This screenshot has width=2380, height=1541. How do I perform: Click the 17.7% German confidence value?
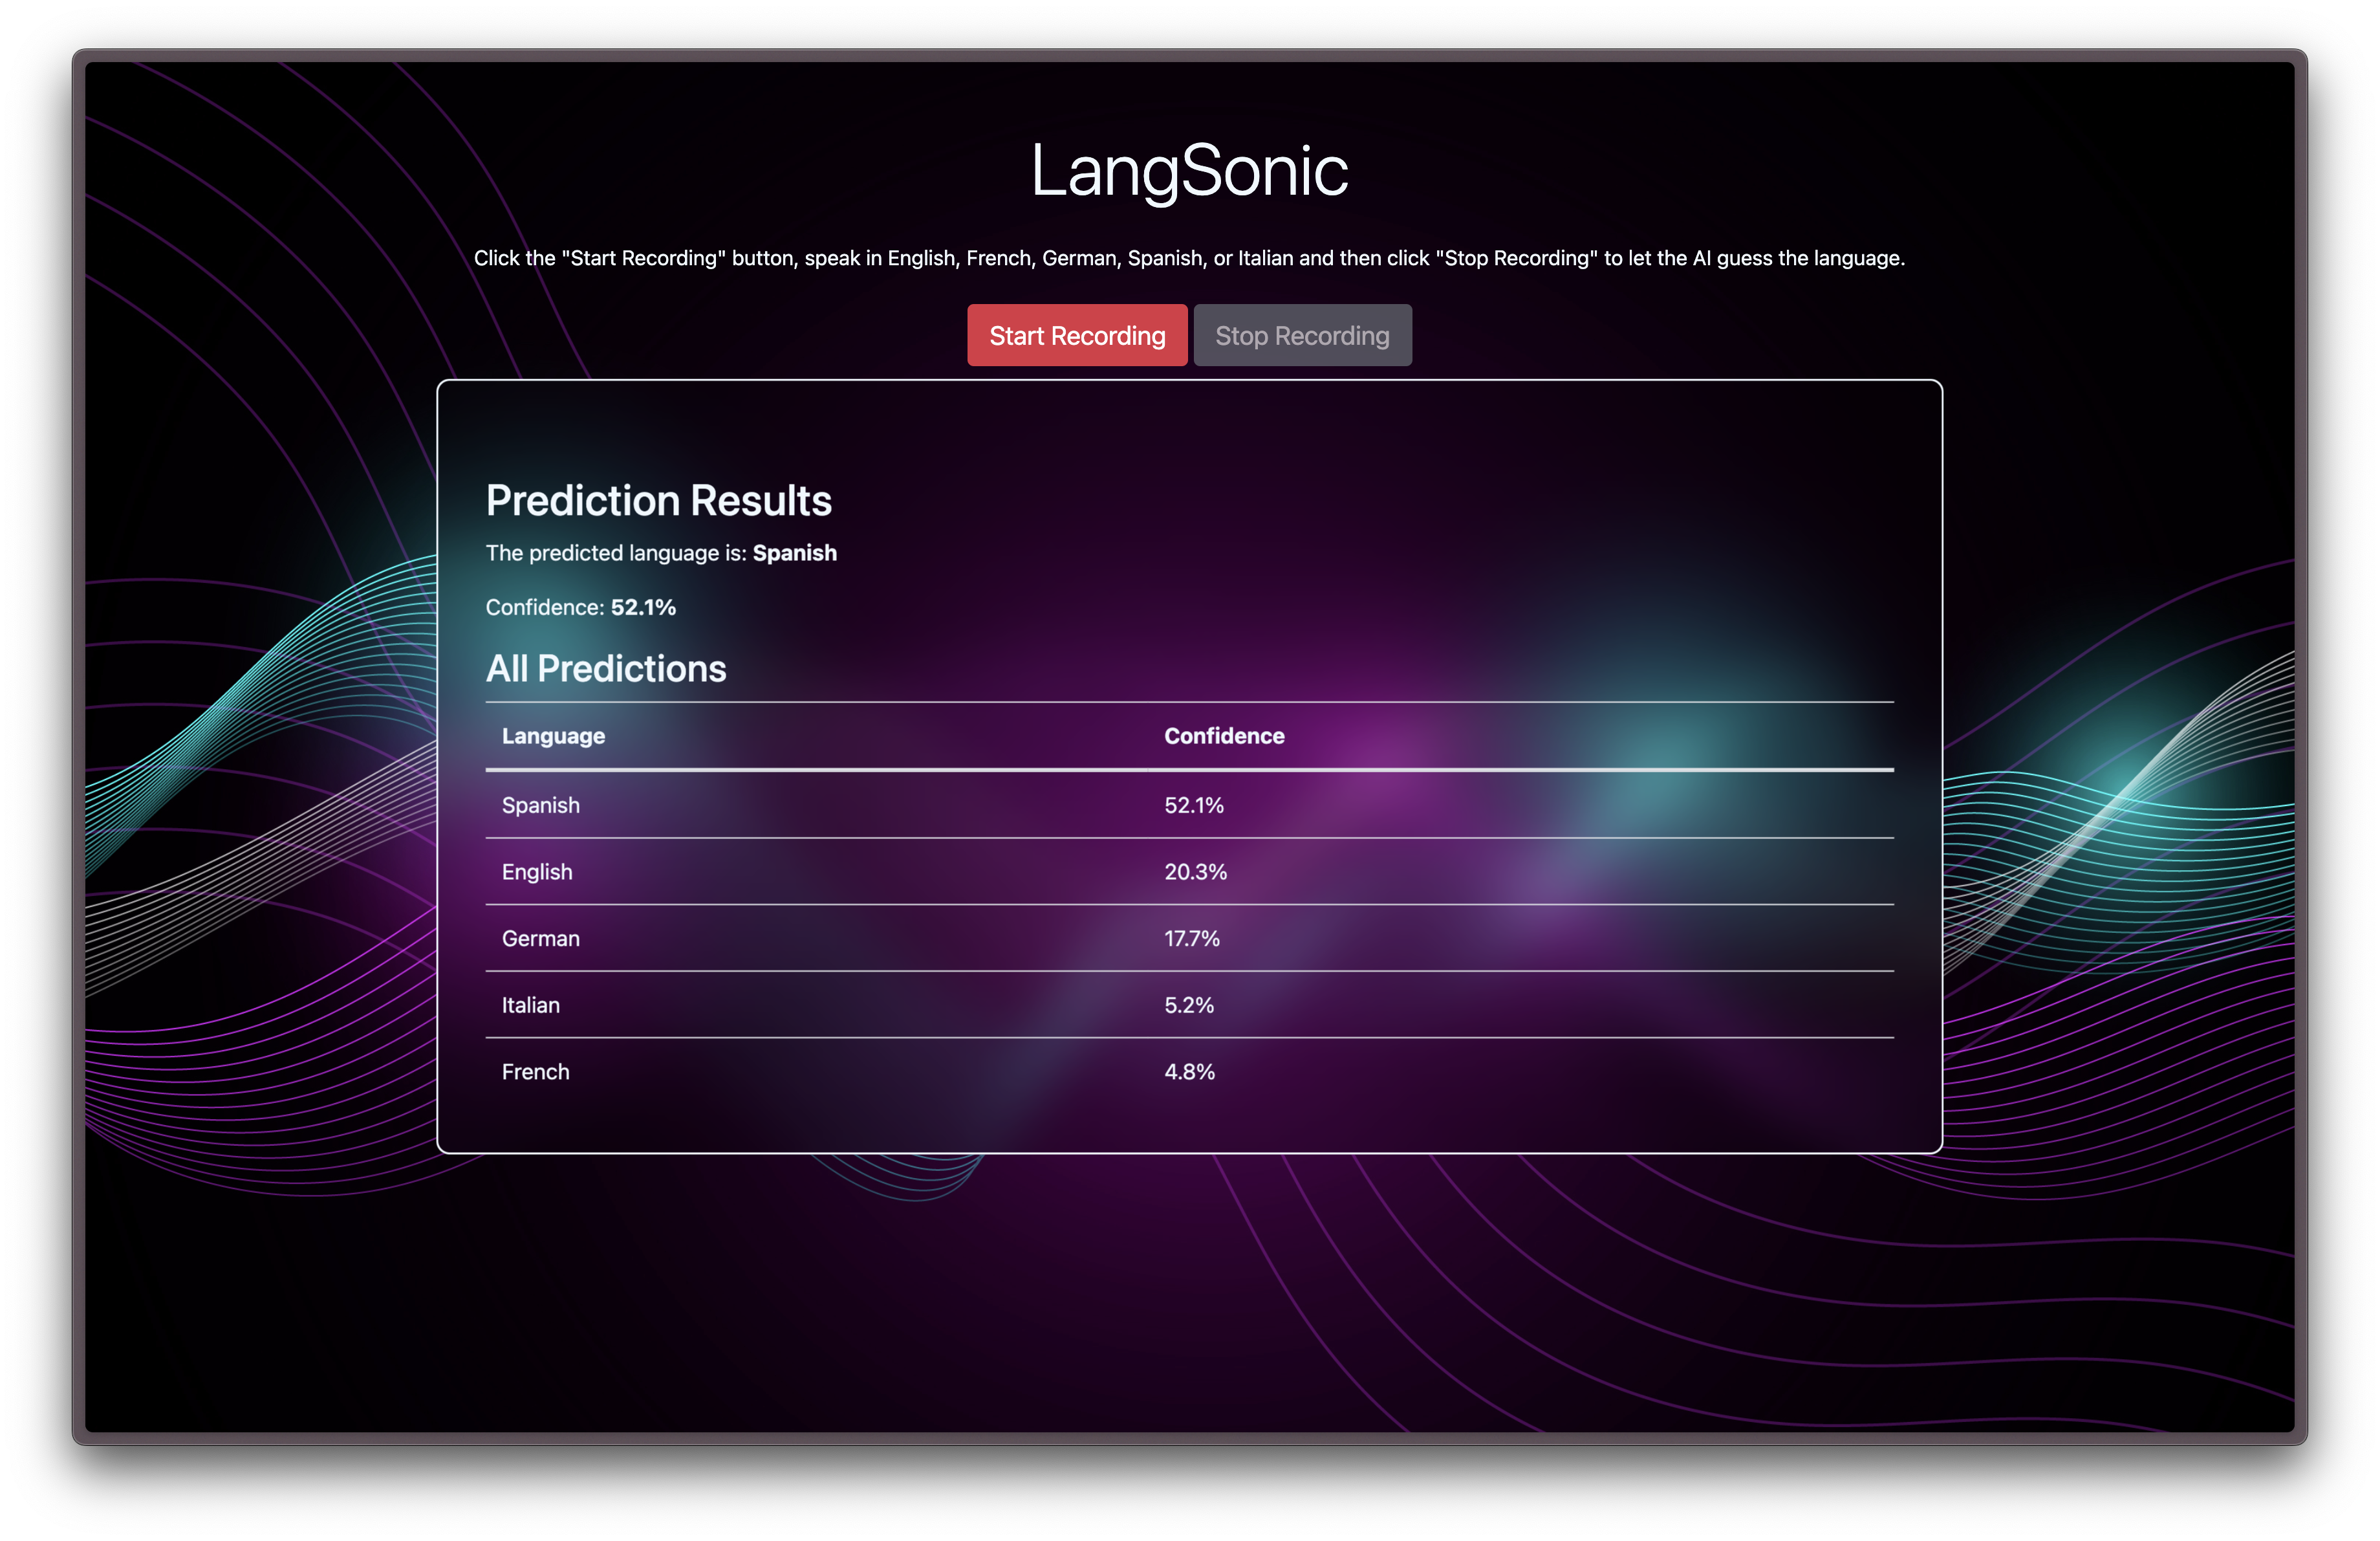click(1192, 939)
